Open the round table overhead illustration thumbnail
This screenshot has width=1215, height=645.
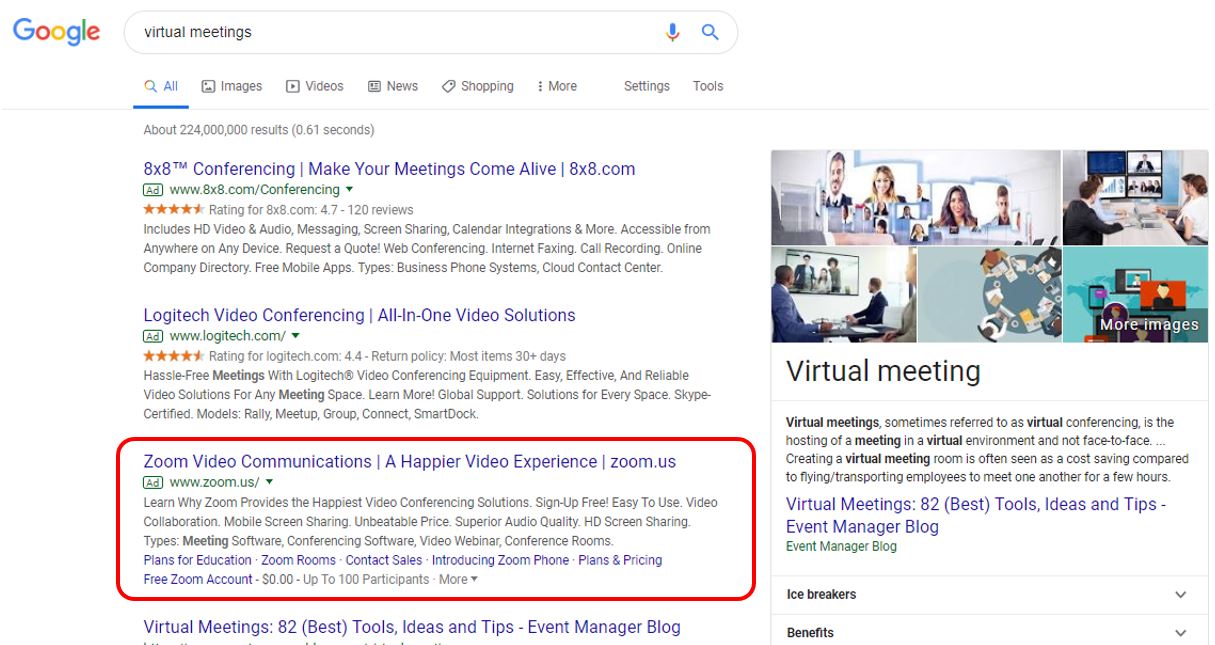[989, 295]
